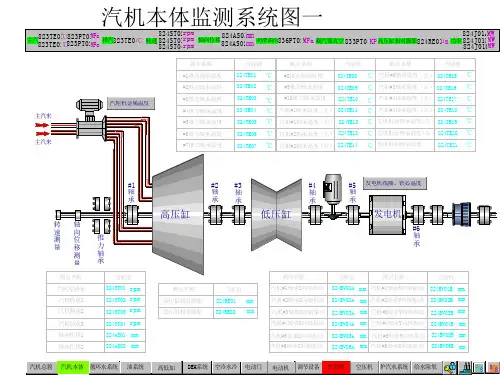Click the teal window icon in bottom bar
The image size is (500, 375).
pyautogui.click(x=479, y=368)
